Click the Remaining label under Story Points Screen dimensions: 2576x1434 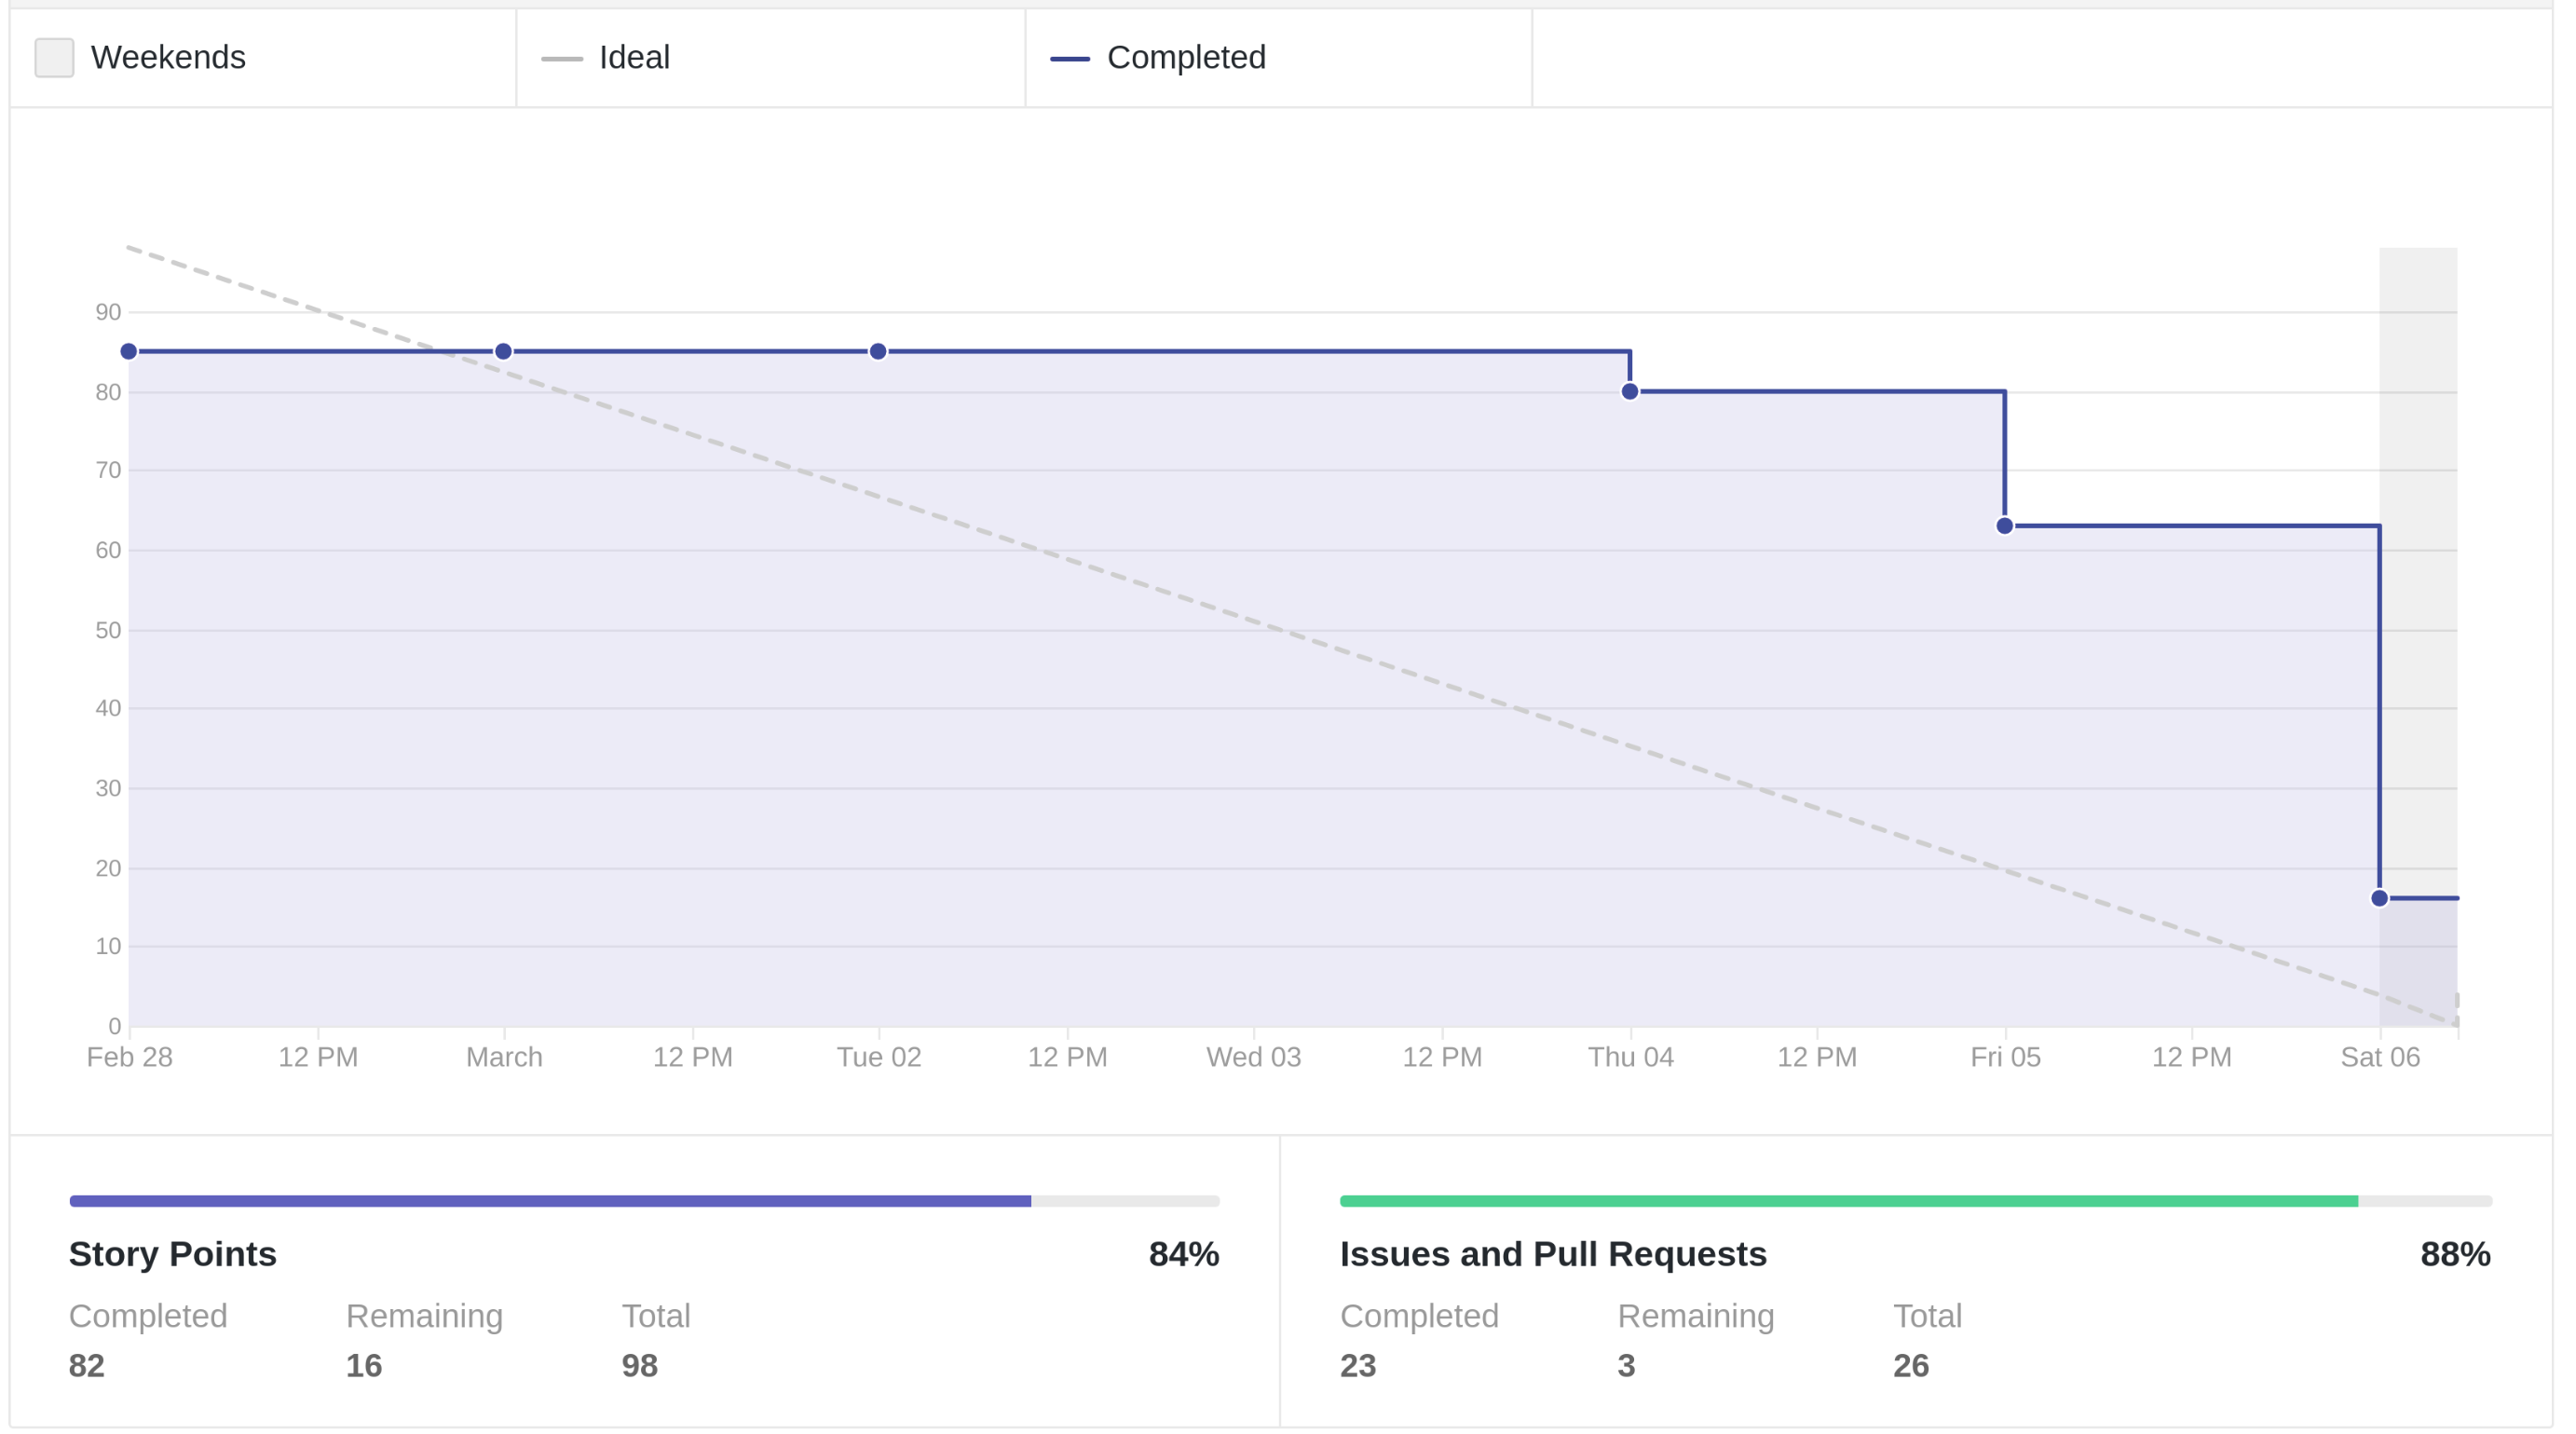coord(424,1316)
